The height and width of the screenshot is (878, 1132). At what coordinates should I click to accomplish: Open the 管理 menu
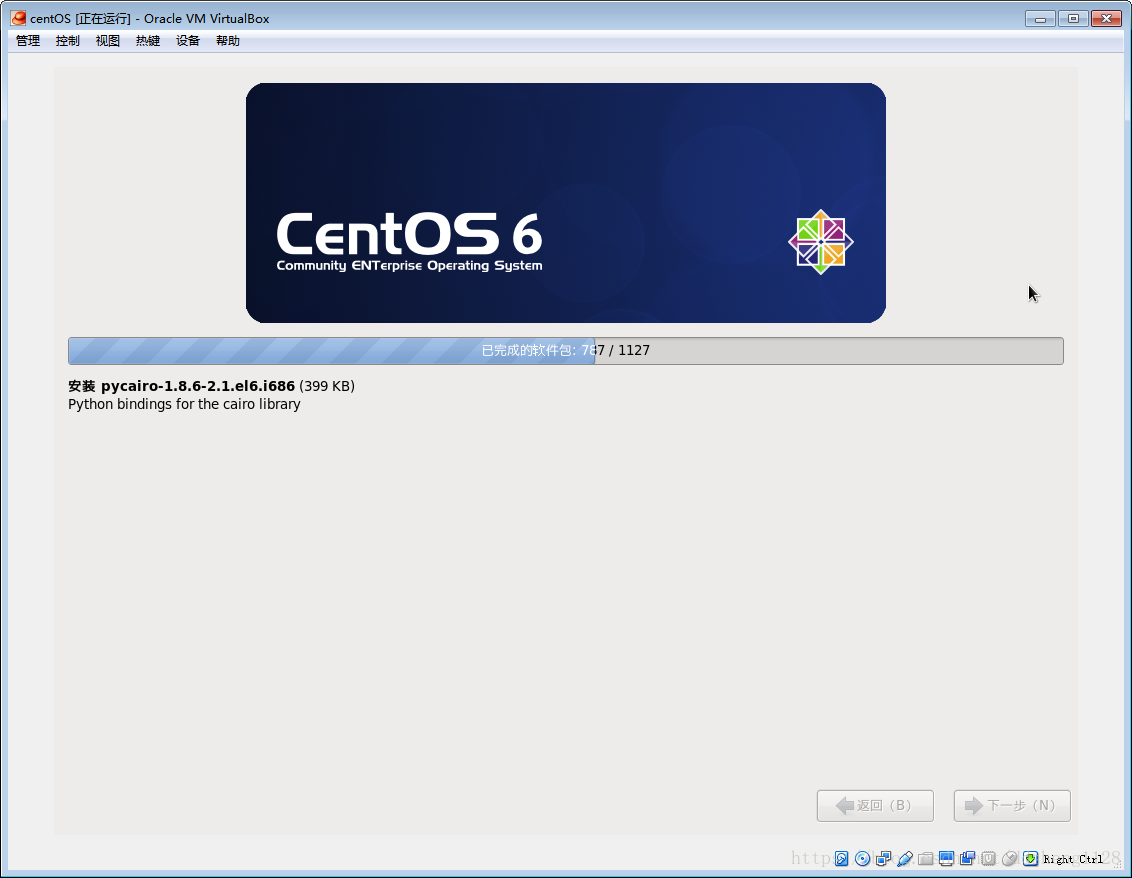tap(28, 41)
